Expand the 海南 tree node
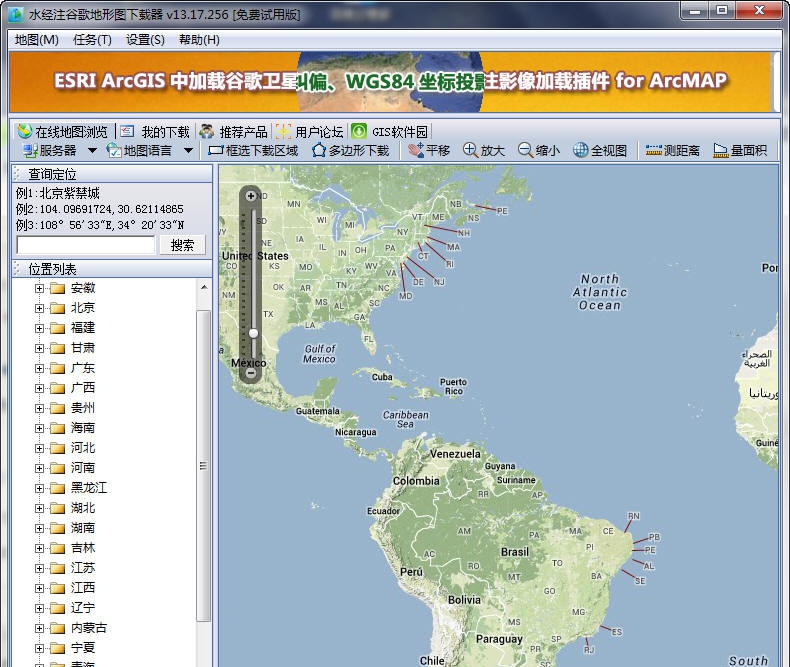 [x=39, y=428]
